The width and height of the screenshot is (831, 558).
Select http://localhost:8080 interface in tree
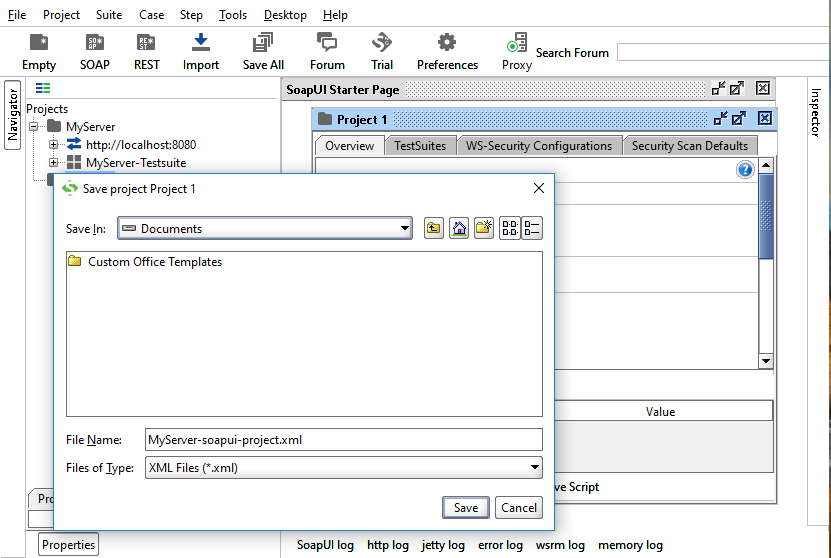click(141, 145)
